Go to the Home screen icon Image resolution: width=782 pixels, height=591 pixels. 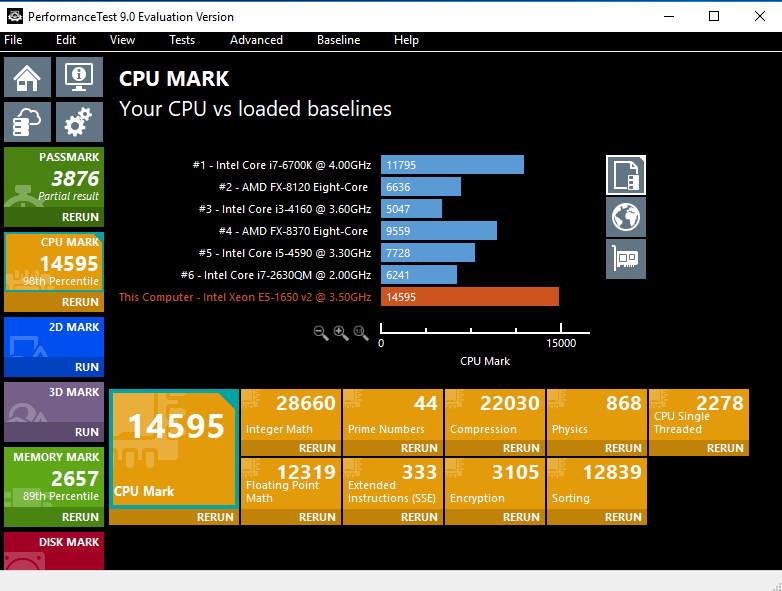click(x=27, y=77)
